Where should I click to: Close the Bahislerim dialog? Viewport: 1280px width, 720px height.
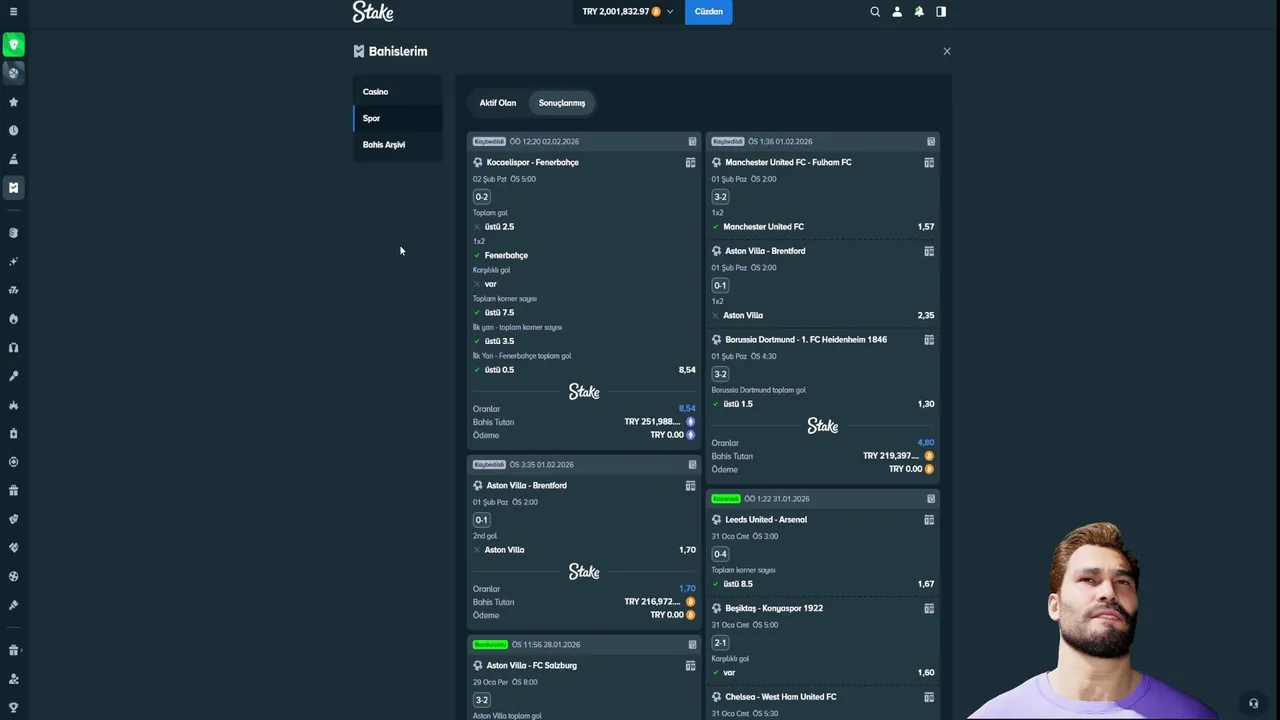coord(947,51)
